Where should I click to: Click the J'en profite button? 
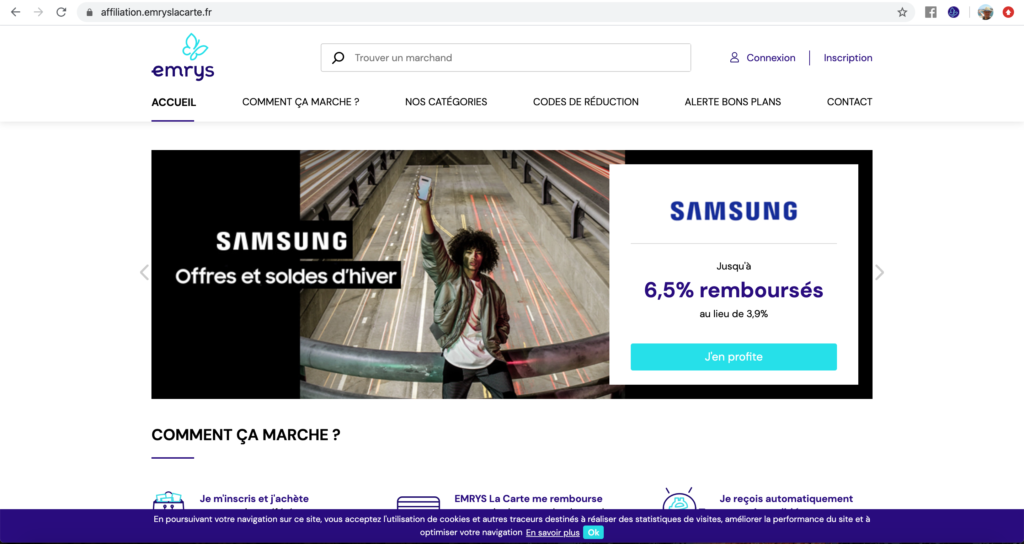click(733, 357)
